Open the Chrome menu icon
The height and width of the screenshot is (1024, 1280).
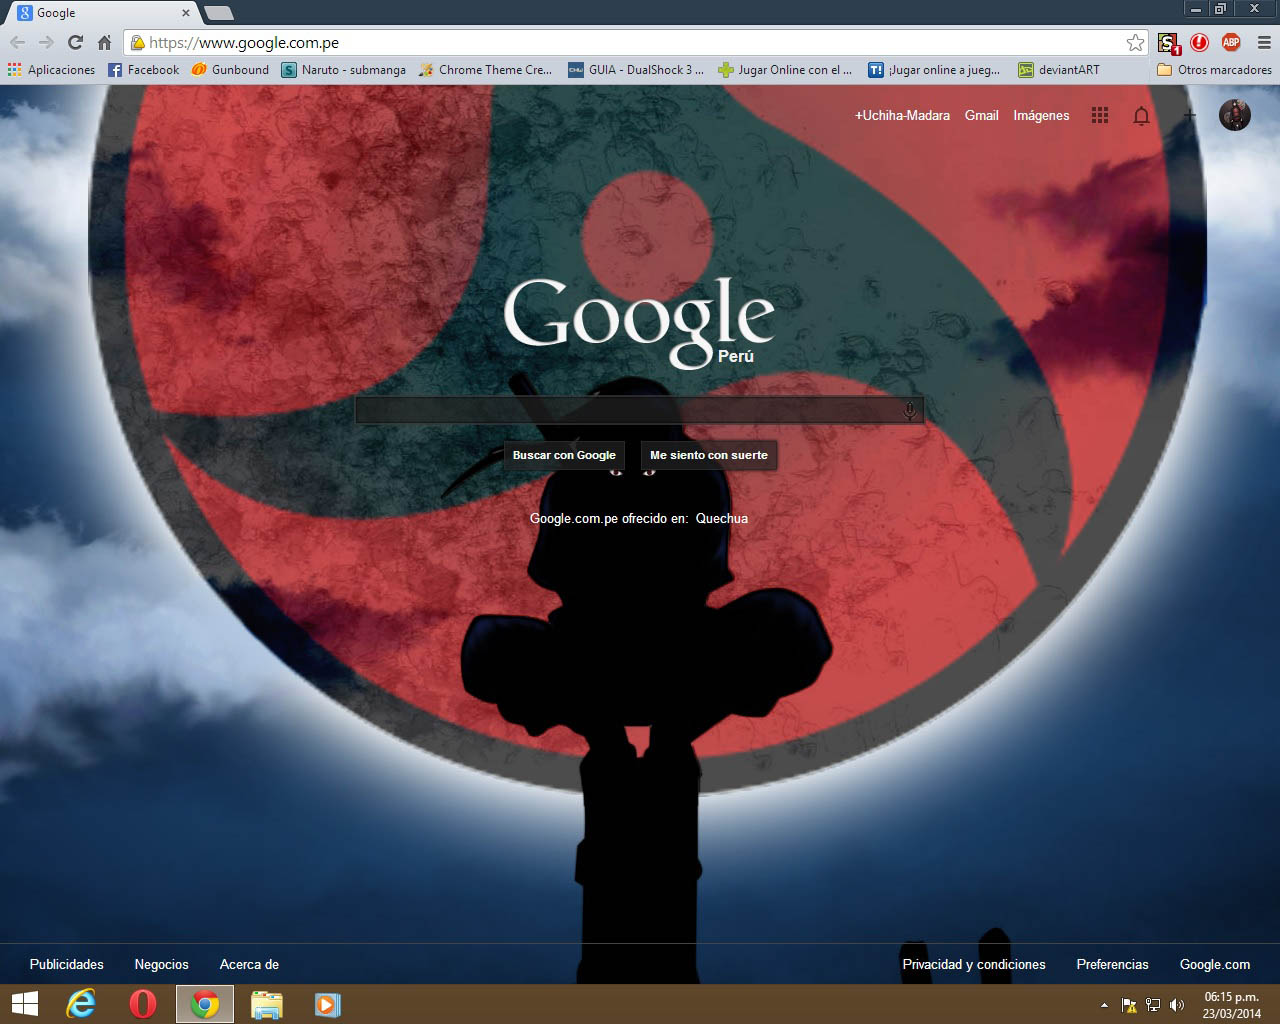[x=1262, y=43]
